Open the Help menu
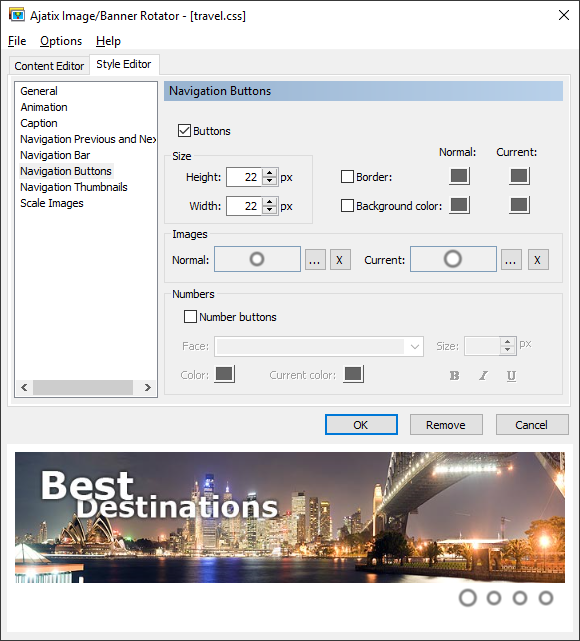The width and height of the screenshot is (580, 641). click(x=108, y=41)
